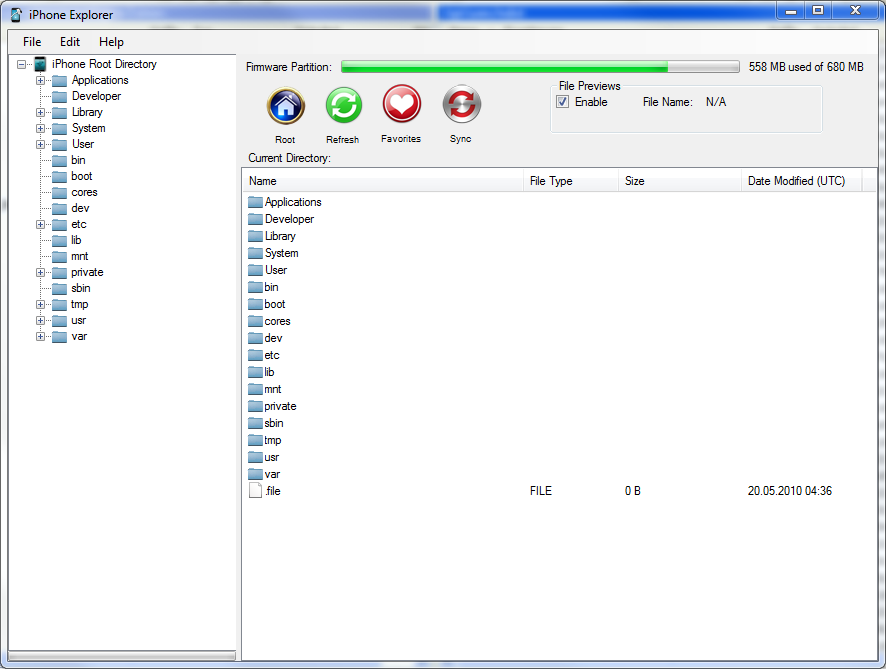886x669 pixels.
Task: Select iPhone Root Directory label in tree
Action: tap(105, 64)
